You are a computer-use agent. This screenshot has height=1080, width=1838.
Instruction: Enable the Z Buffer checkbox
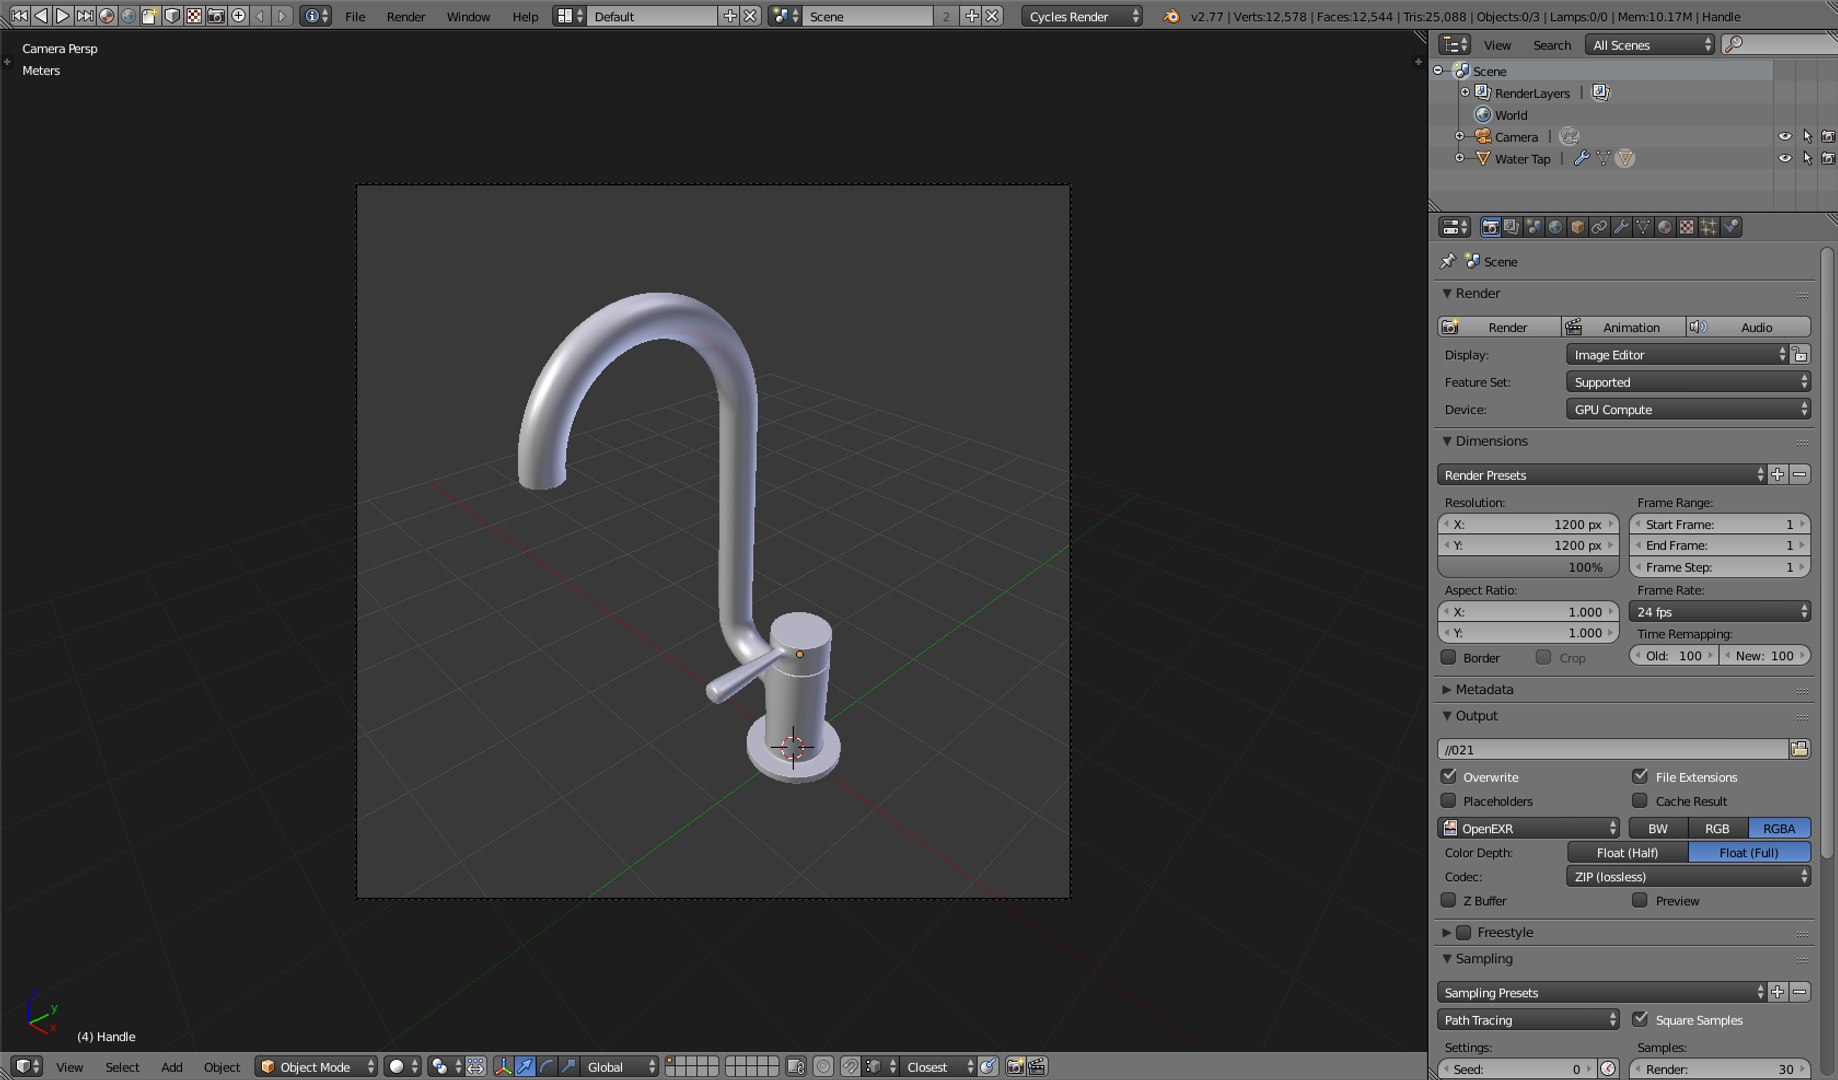(x=1448, y=900)
